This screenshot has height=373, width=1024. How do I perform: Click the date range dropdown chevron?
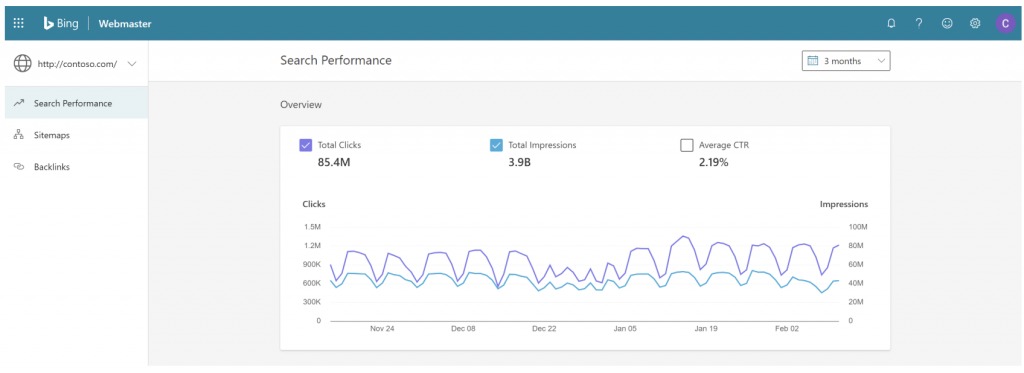[881, 61]
